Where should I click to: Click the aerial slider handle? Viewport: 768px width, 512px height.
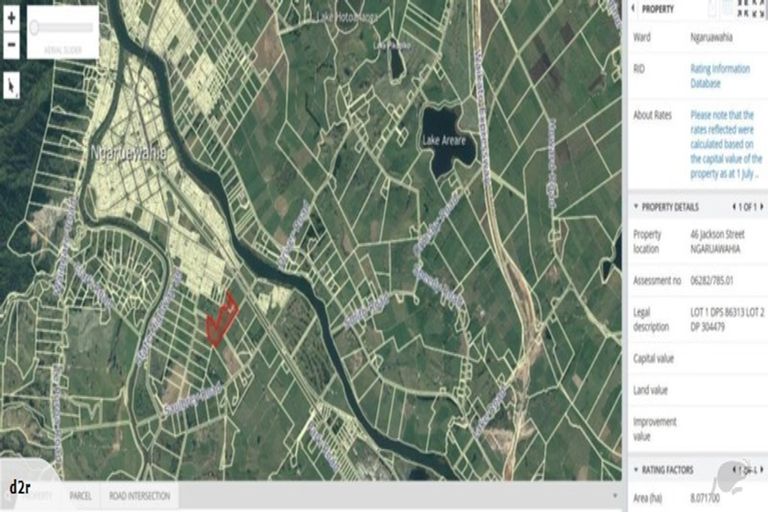34,27
